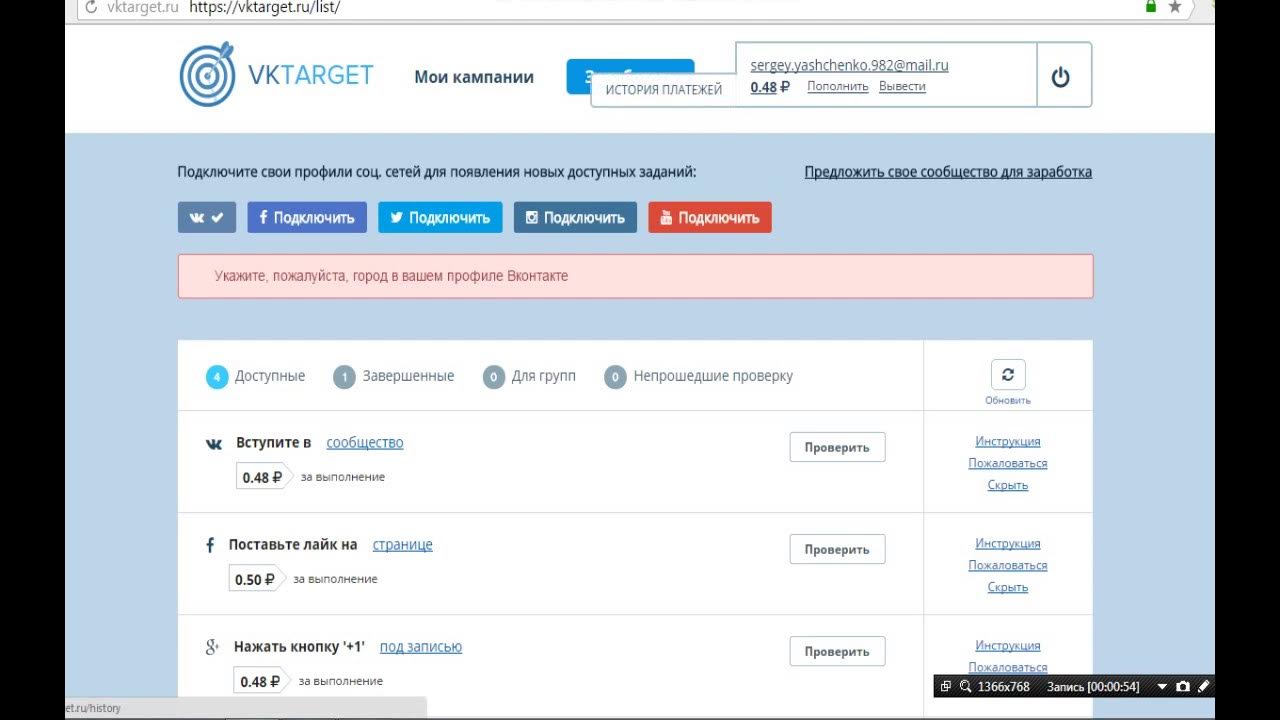This screenshot has width=1280, height=720.
Task: Click the green lock icon in address bar
Action: tap(1151, 6)
